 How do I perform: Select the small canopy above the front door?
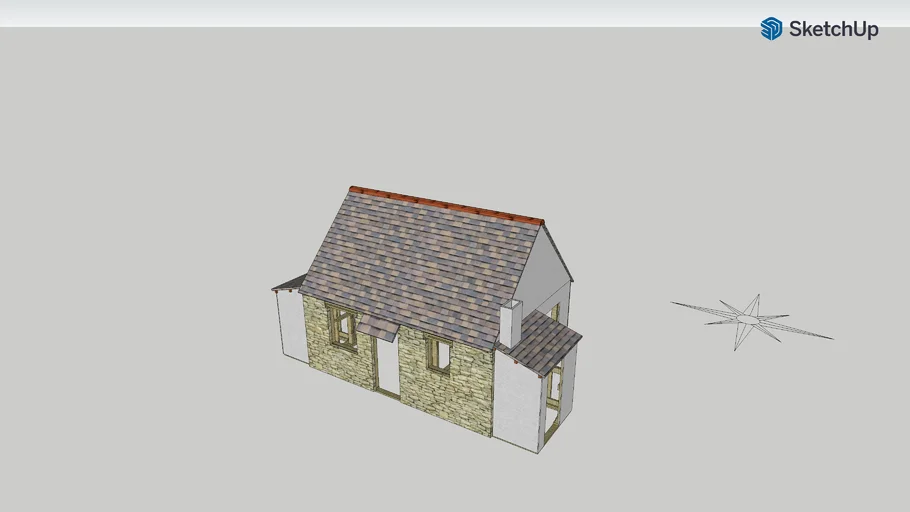click(377, 328)
